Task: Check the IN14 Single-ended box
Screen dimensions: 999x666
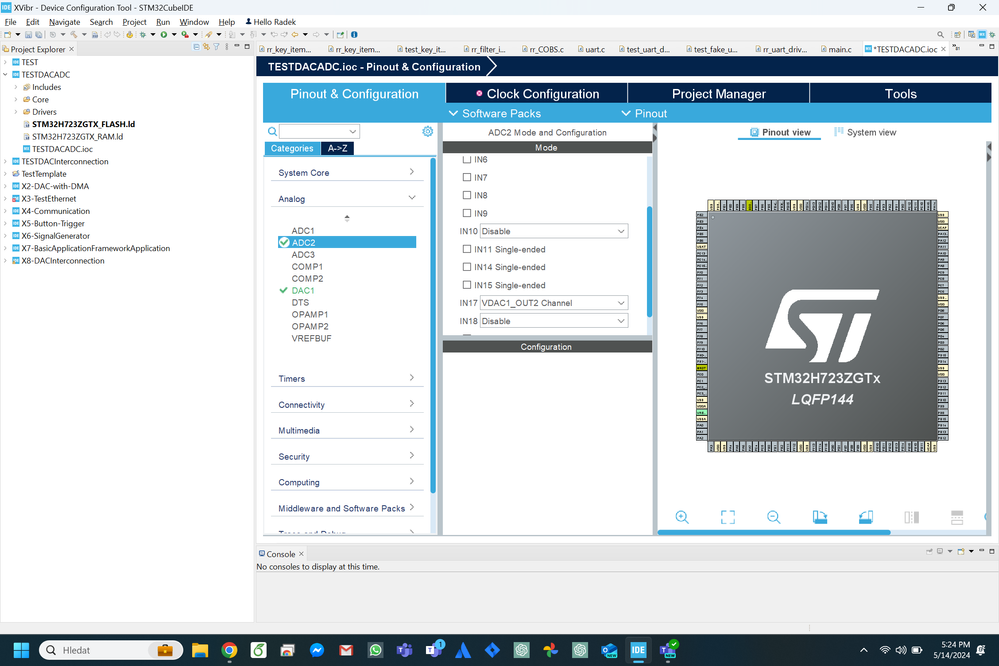Action: pos(467,267)
